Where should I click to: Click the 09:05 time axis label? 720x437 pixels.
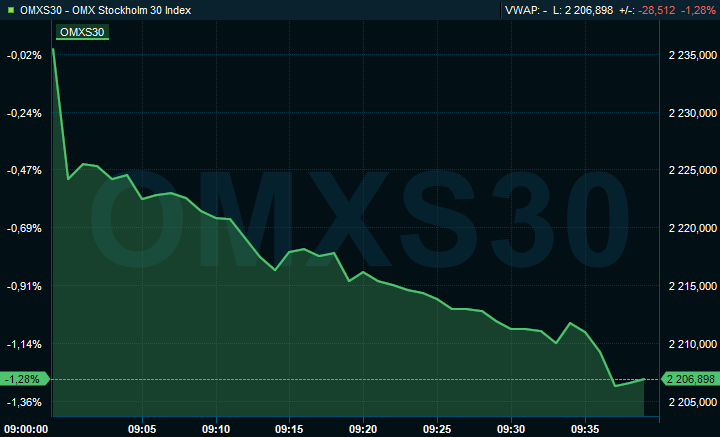pos(142,429)
